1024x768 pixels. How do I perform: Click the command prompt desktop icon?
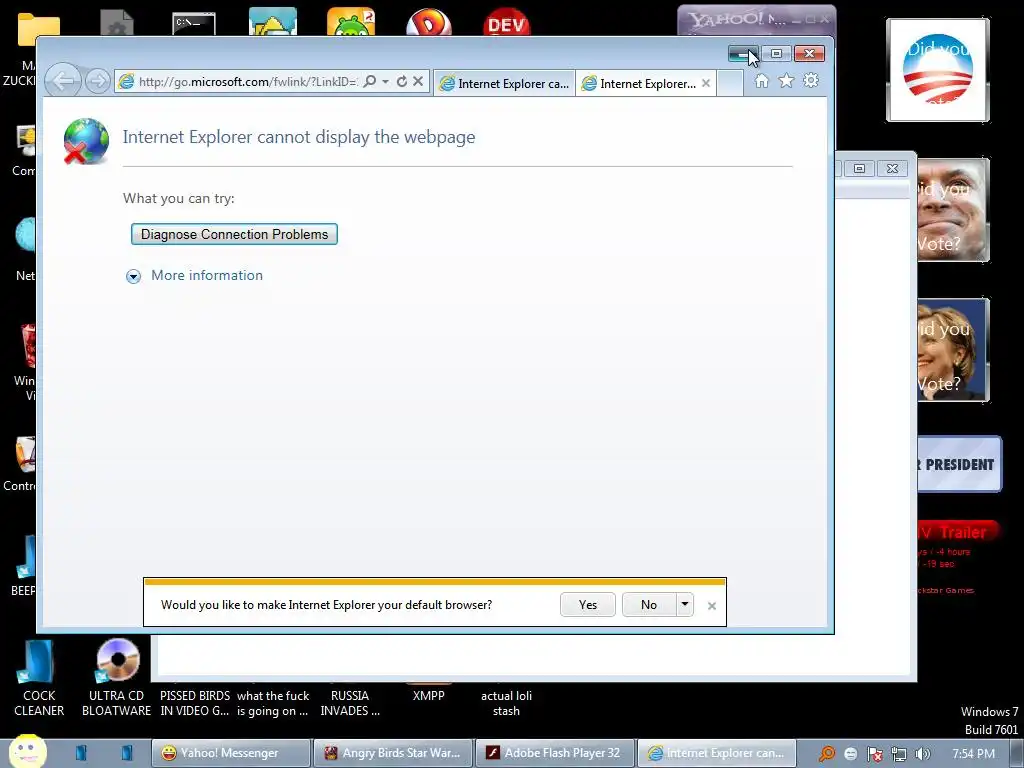tap(194, 24)
